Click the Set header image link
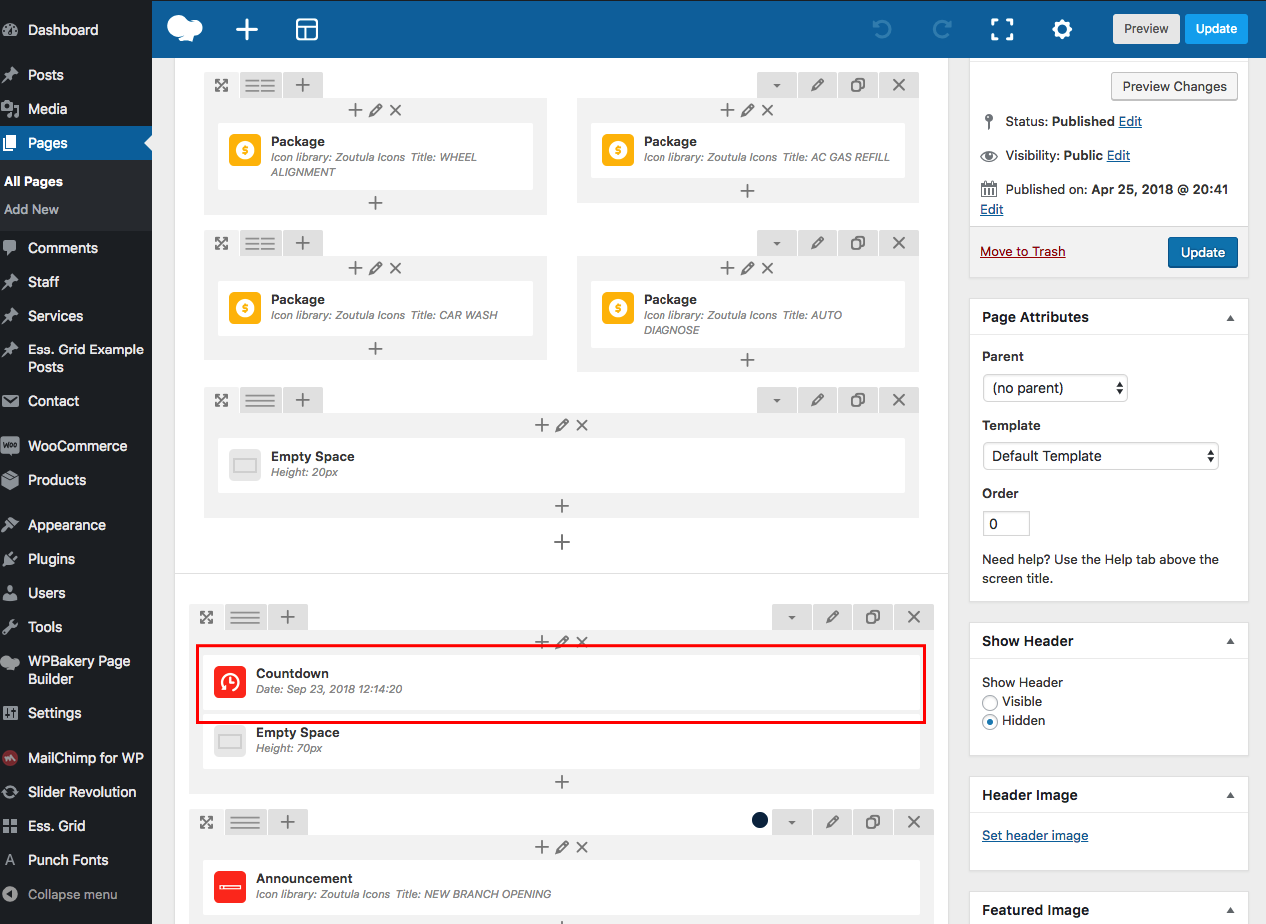 [x=1035, y=836]
